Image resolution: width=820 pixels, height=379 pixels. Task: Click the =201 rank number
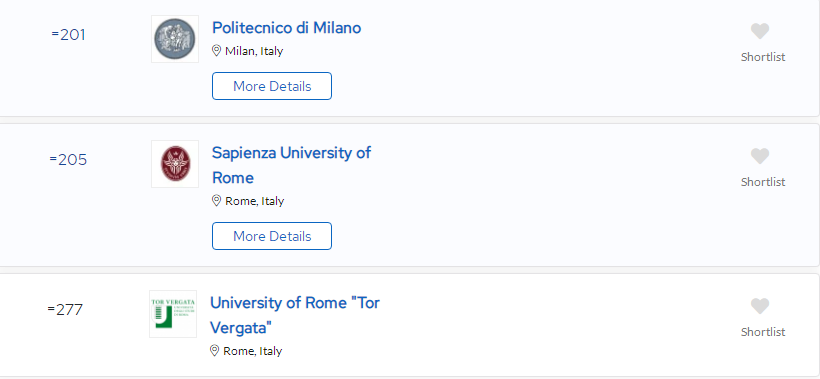click(69, 35)
